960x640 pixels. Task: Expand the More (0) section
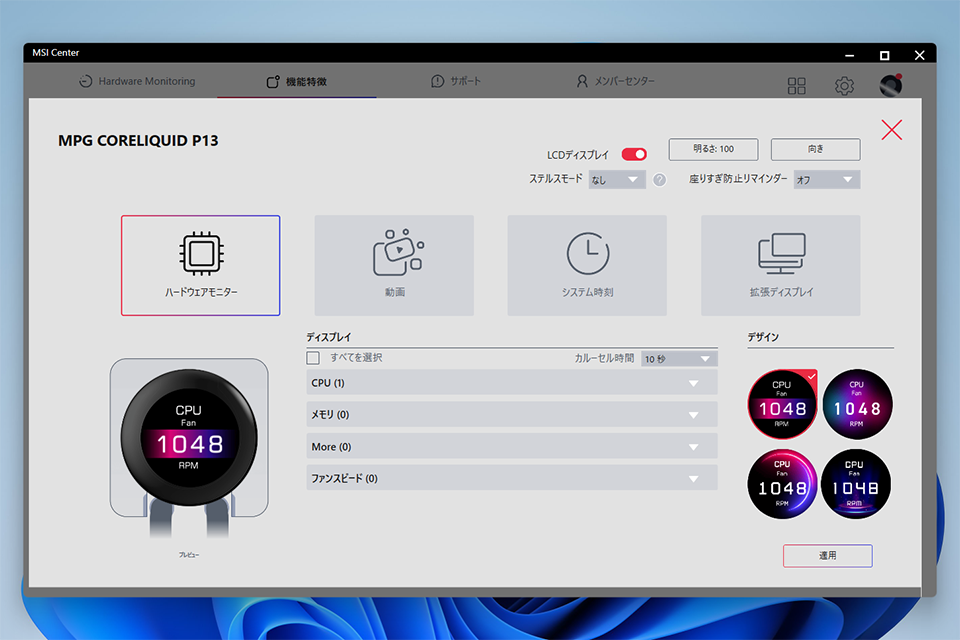512,446
